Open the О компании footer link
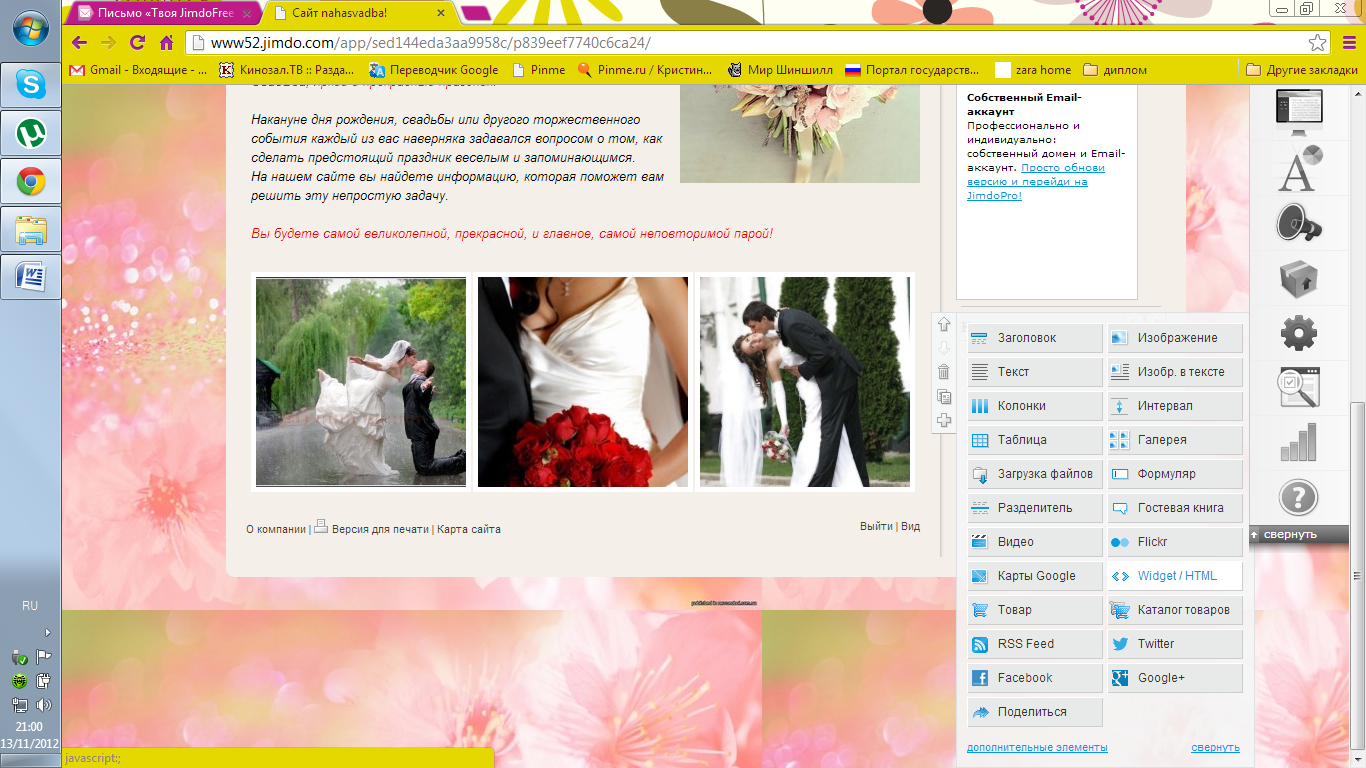Image resolution: width=1366 pixels, height=768 pixels. coord(276,529)
